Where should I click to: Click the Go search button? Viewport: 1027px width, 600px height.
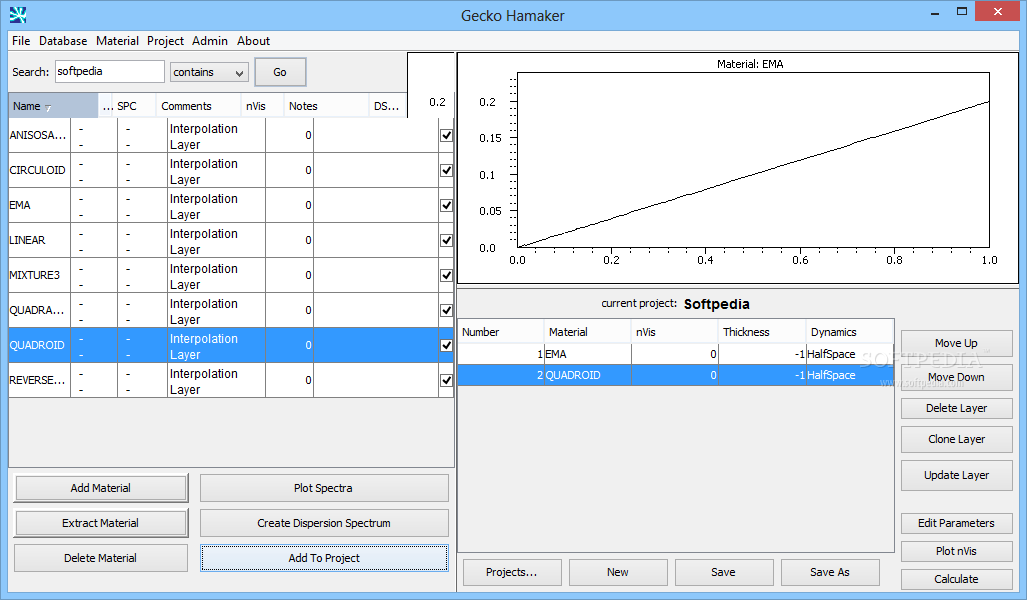point(280,72)
